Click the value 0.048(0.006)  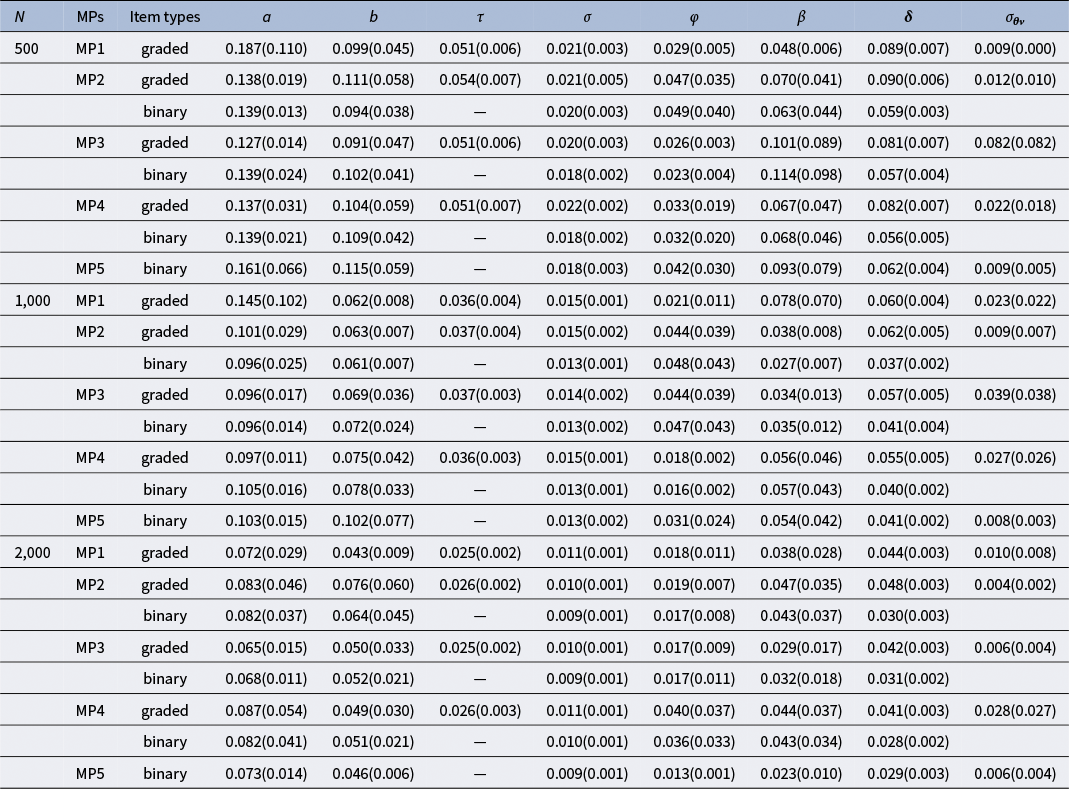coord(801,48)
